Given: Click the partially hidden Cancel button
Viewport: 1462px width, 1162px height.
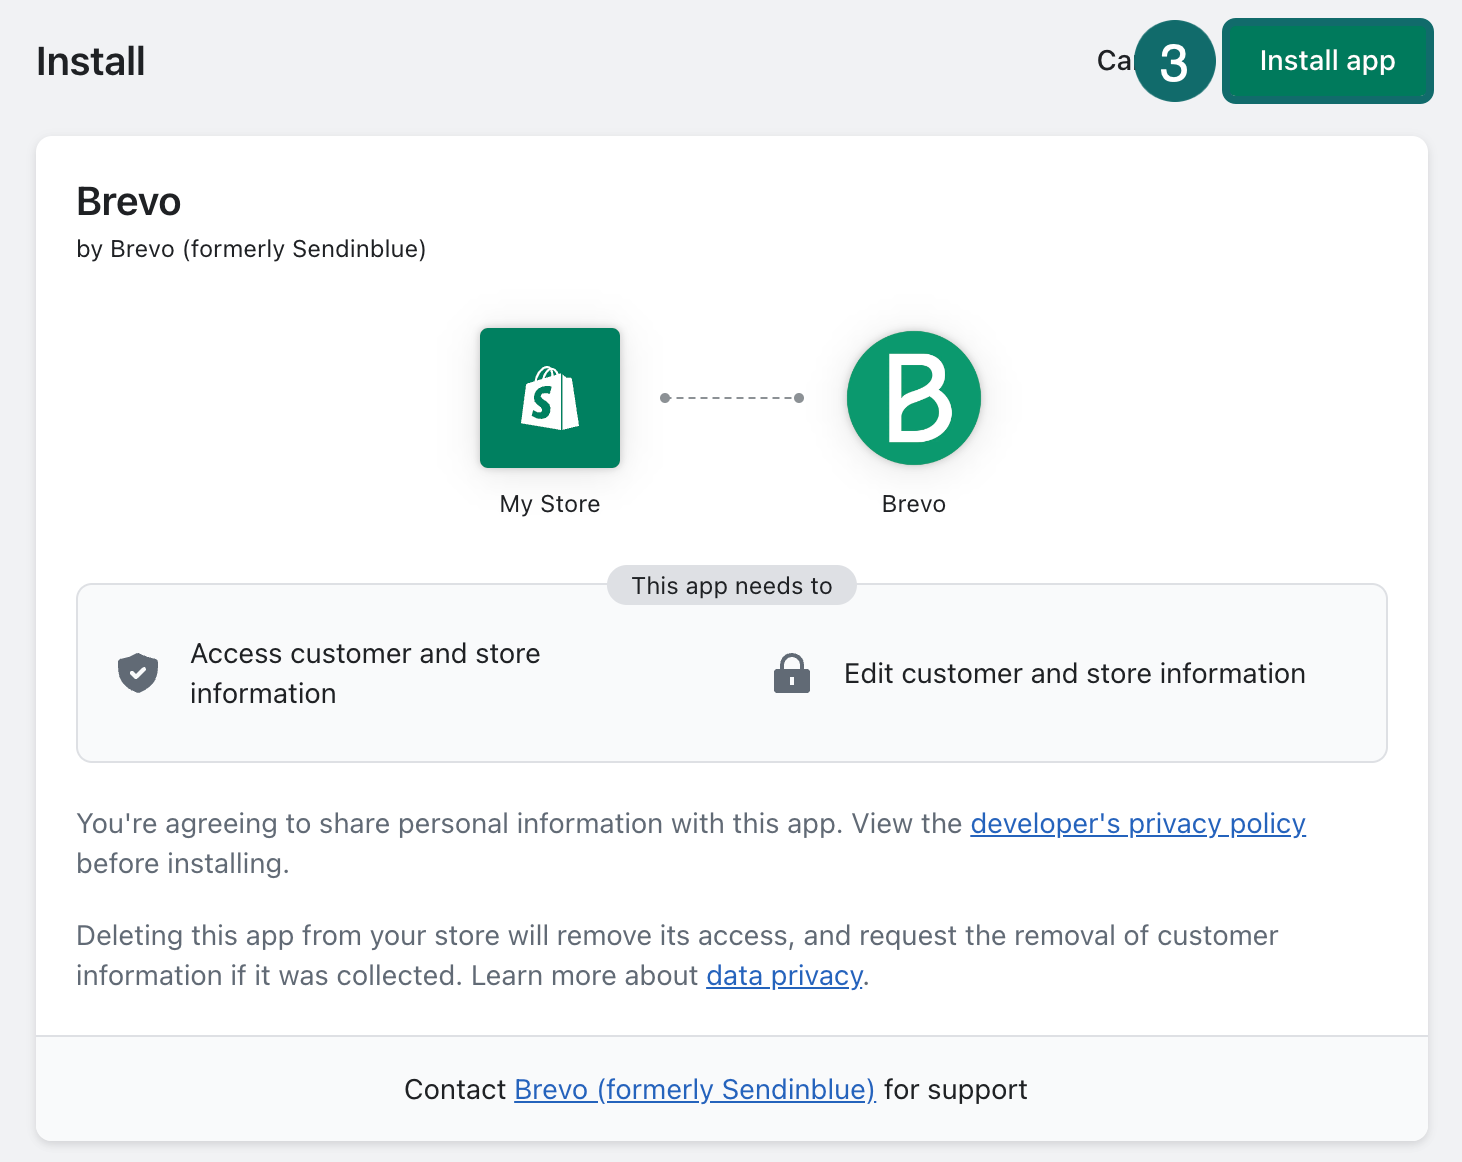Looking at the screenshot, I should click(1112, 61).
